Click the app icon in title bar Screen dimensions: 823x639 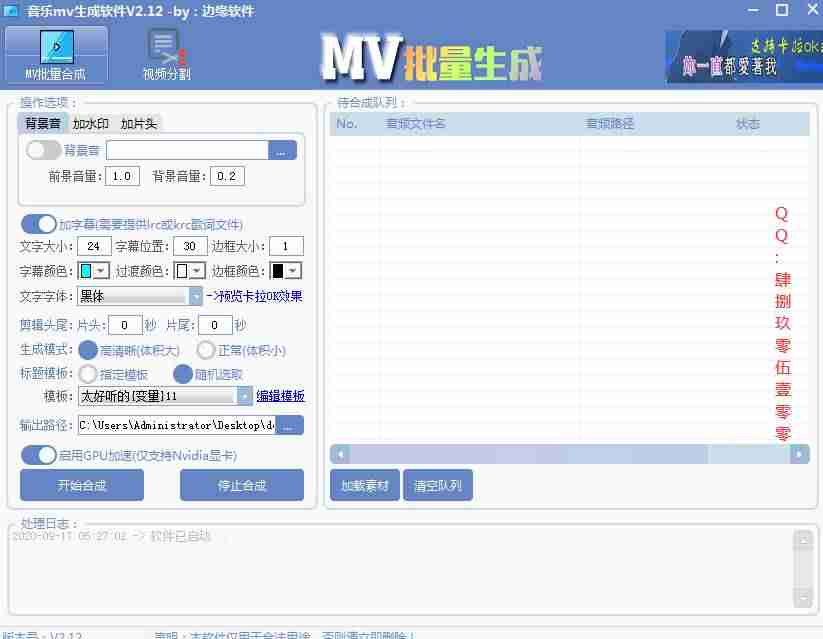pos(10,10)
